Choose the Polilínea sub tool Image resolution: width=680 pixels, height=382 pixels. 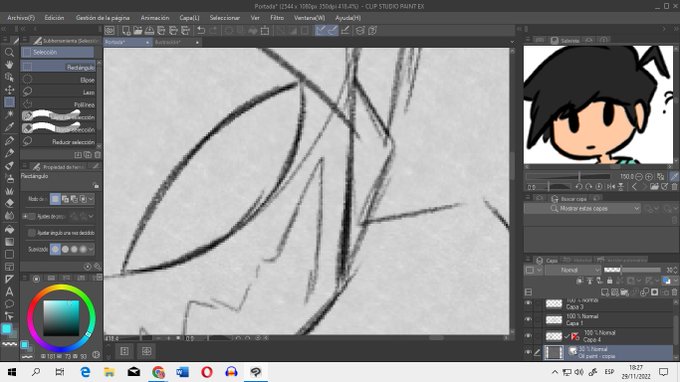click(x=58, y=104)
